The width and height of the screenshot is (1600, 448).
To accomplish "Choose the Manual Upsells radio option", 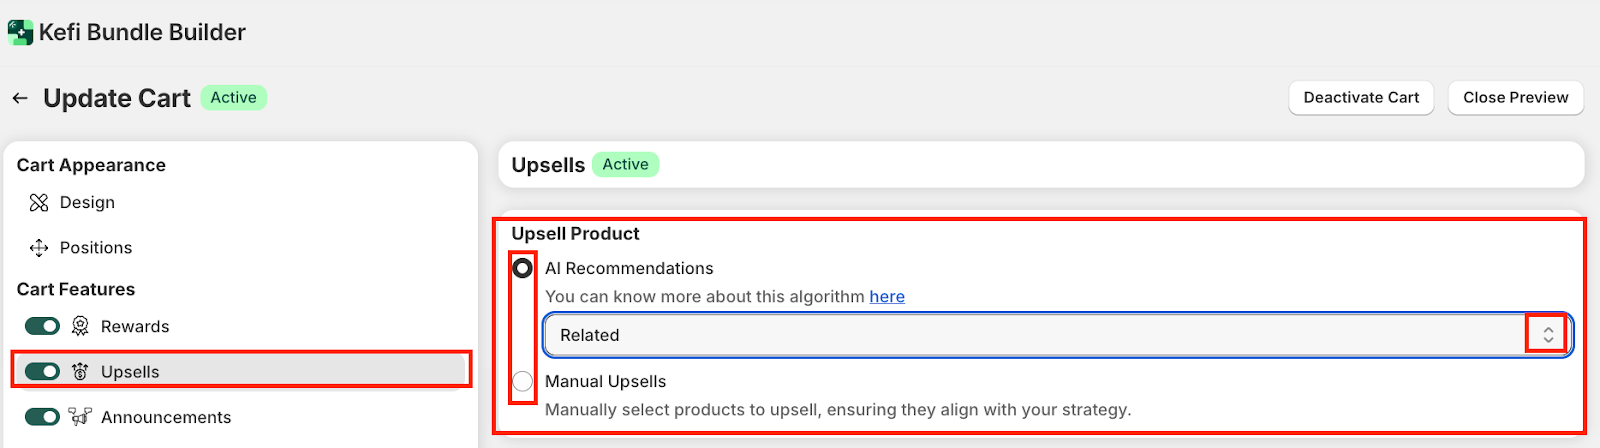I will (x=522, y=381).
